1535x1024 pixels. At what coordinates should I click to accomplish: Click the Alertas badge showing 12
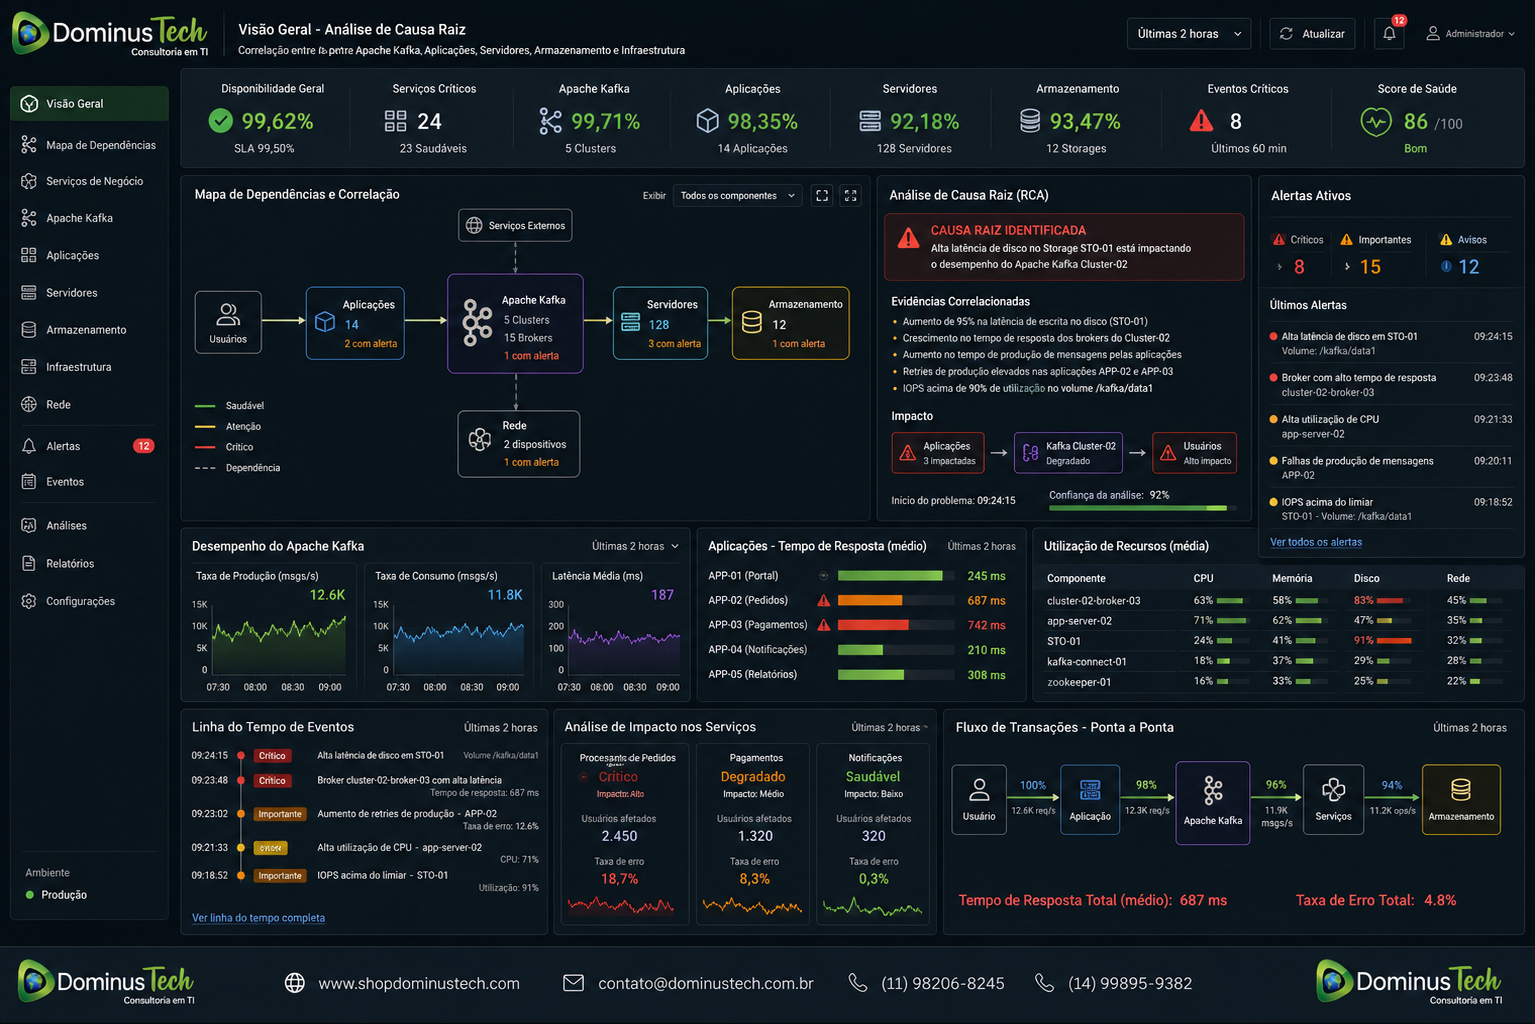(x=144, y=446)
